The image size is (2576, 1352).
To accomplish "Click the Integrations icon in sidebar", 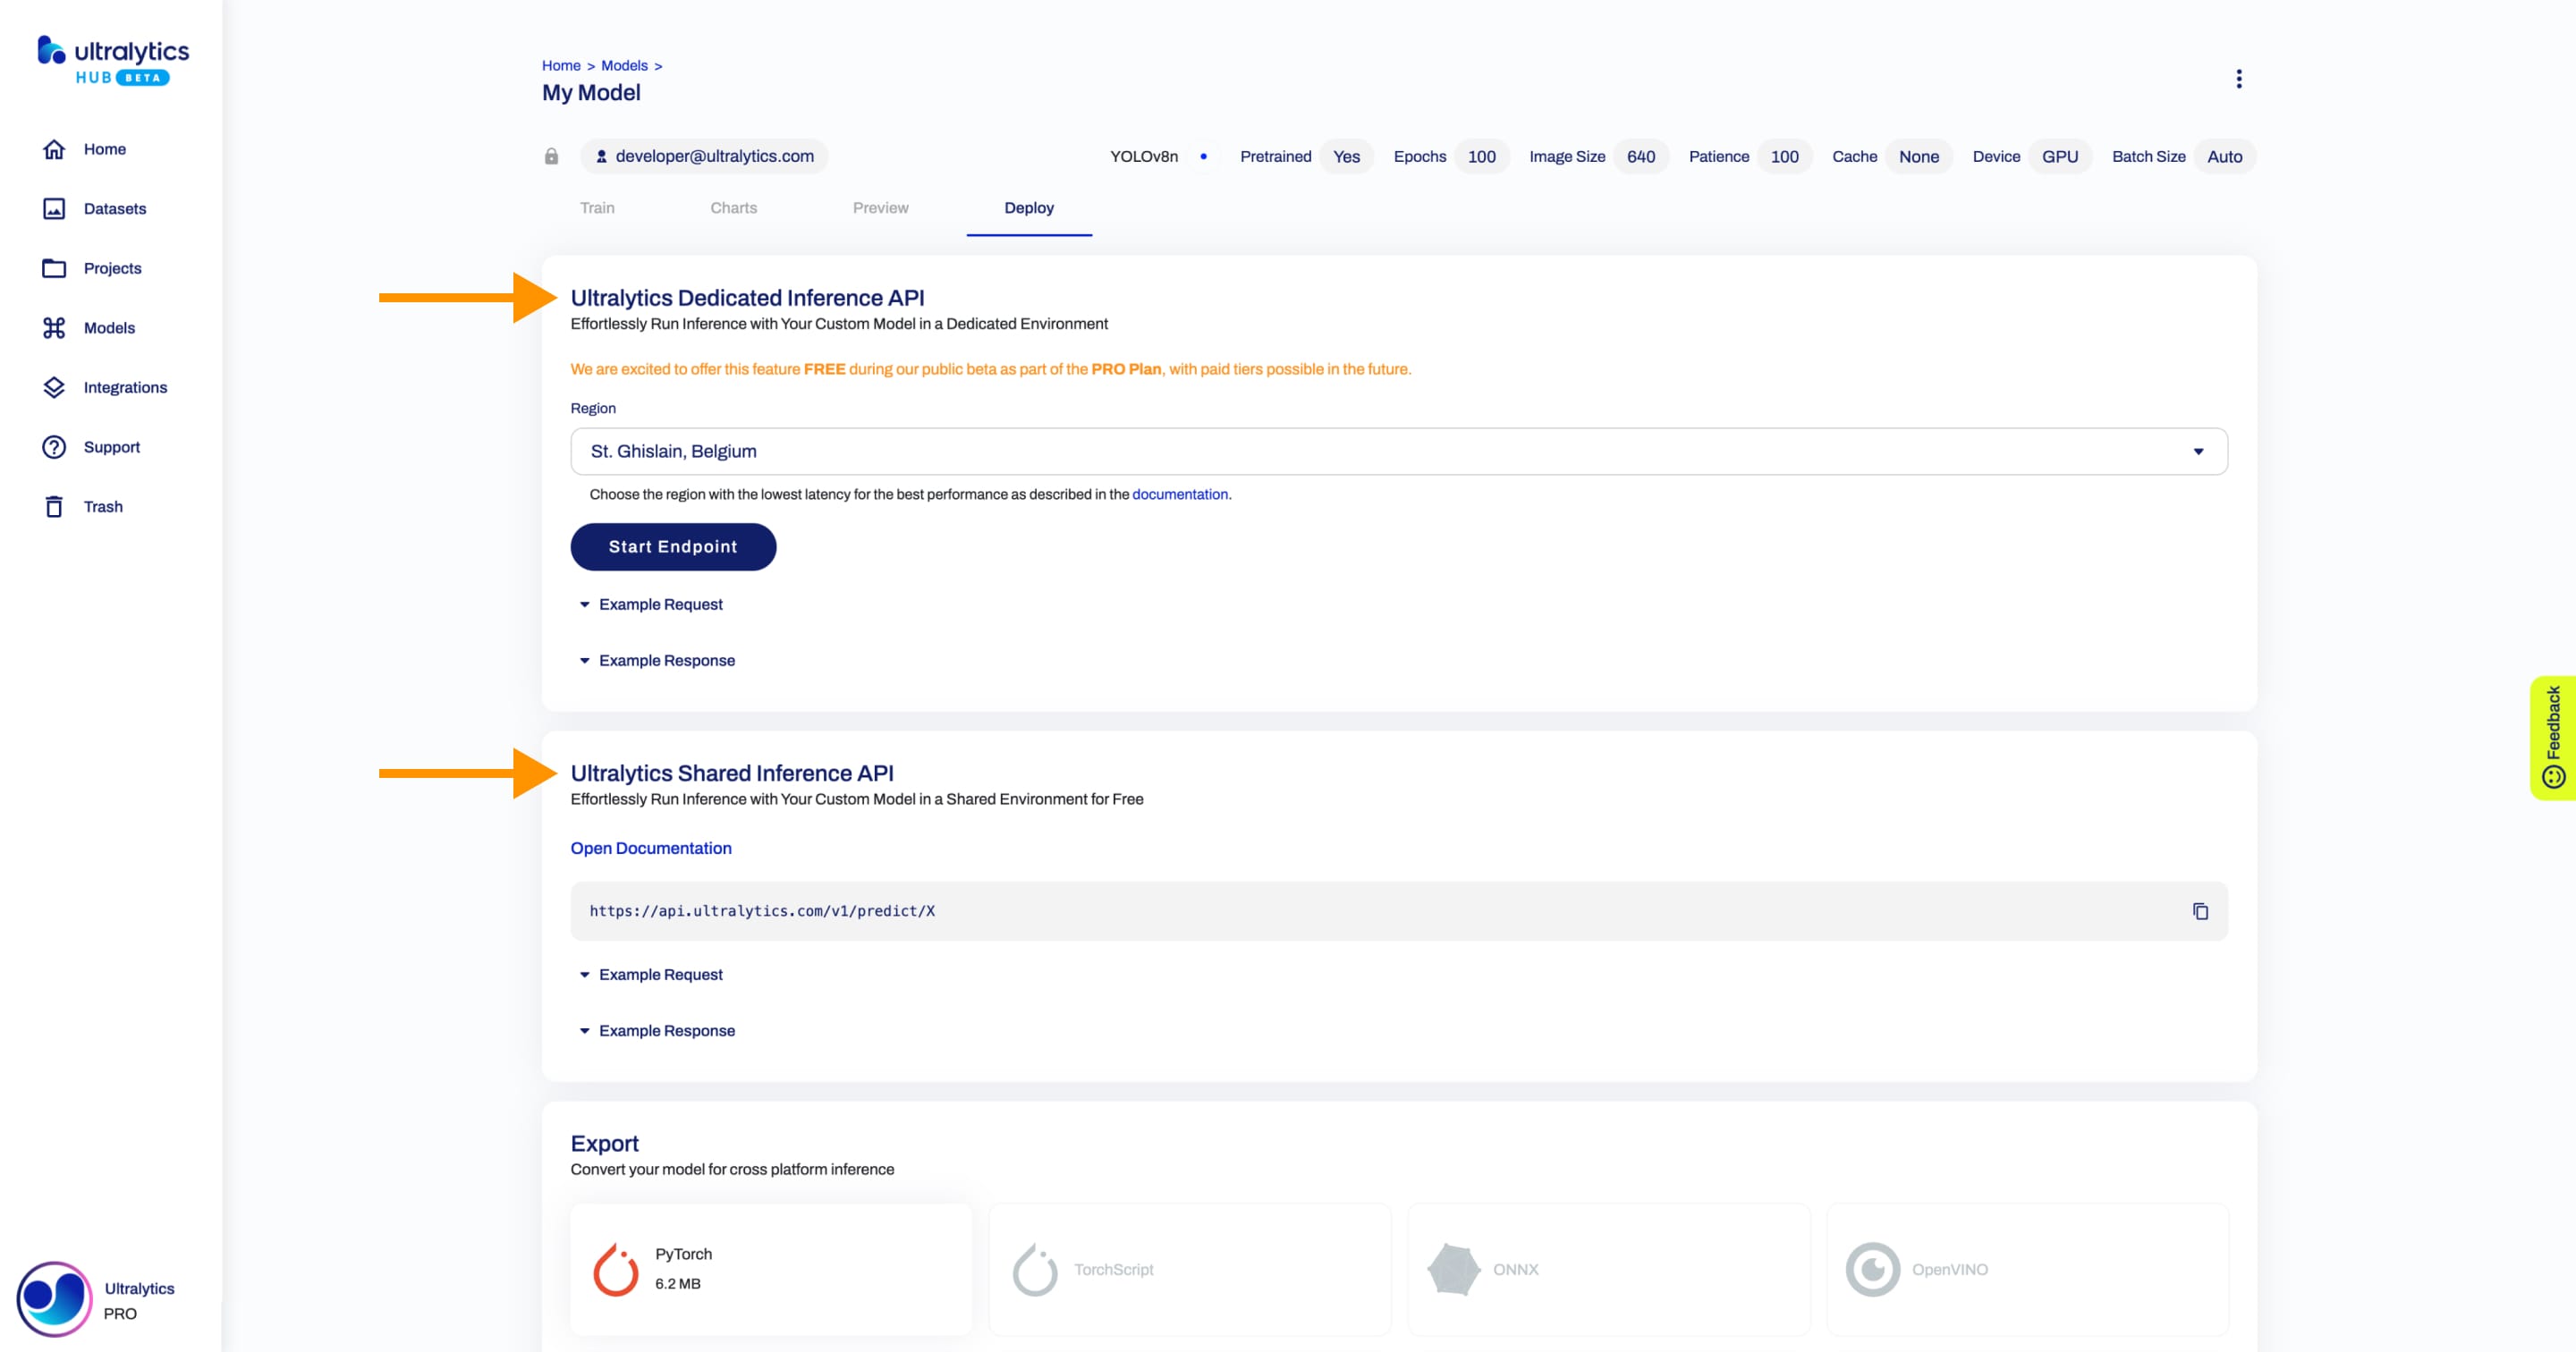I will point(53,386).
